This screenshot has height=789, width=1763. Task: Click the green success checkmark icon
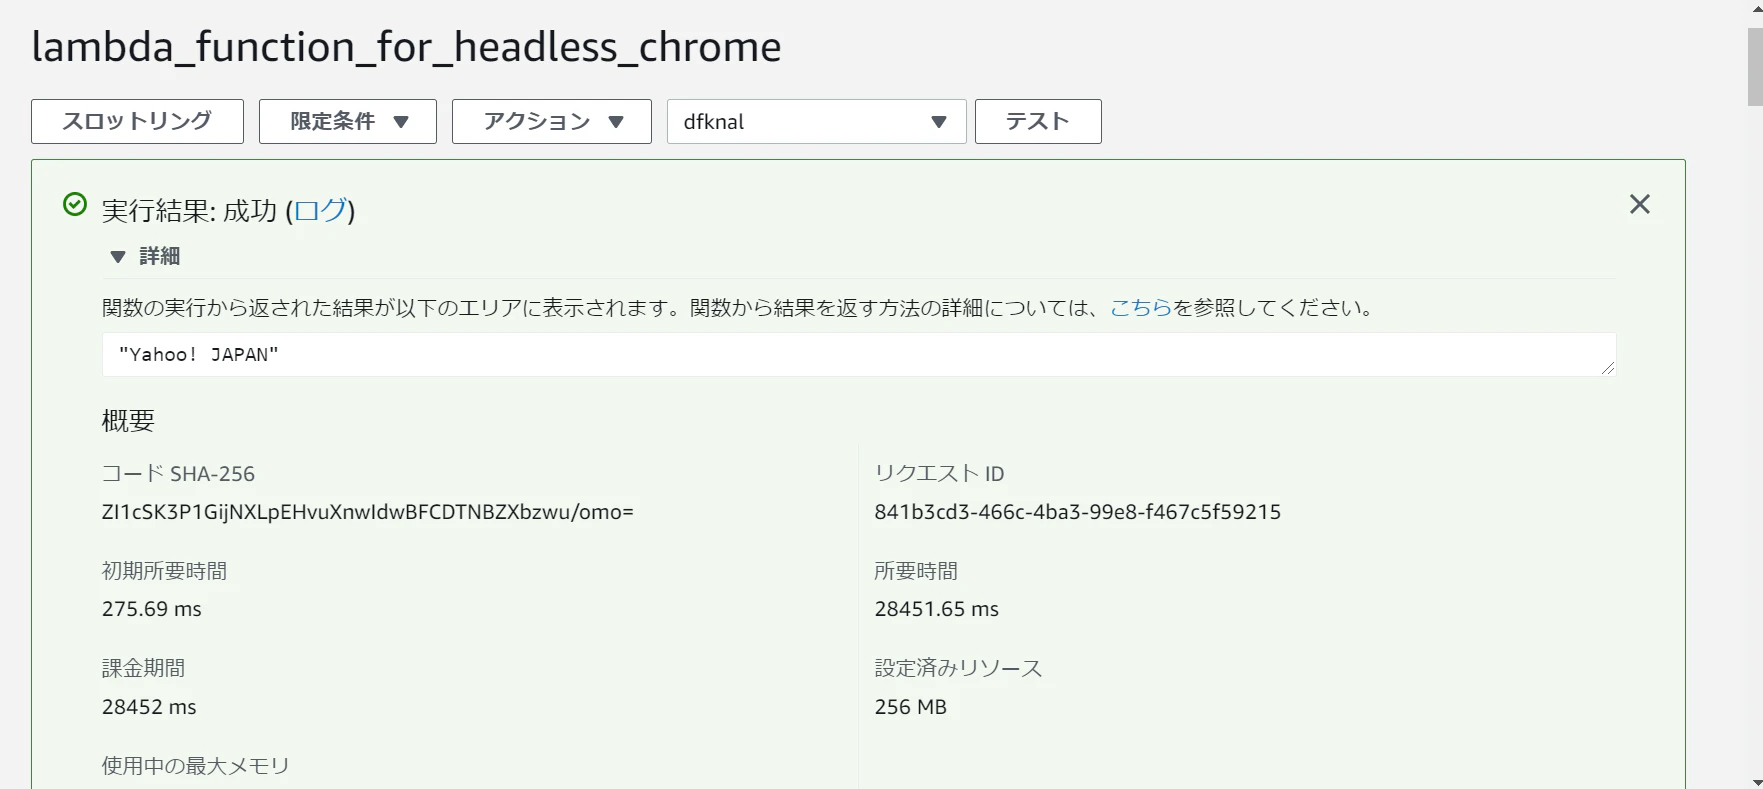tap(75, 205)
